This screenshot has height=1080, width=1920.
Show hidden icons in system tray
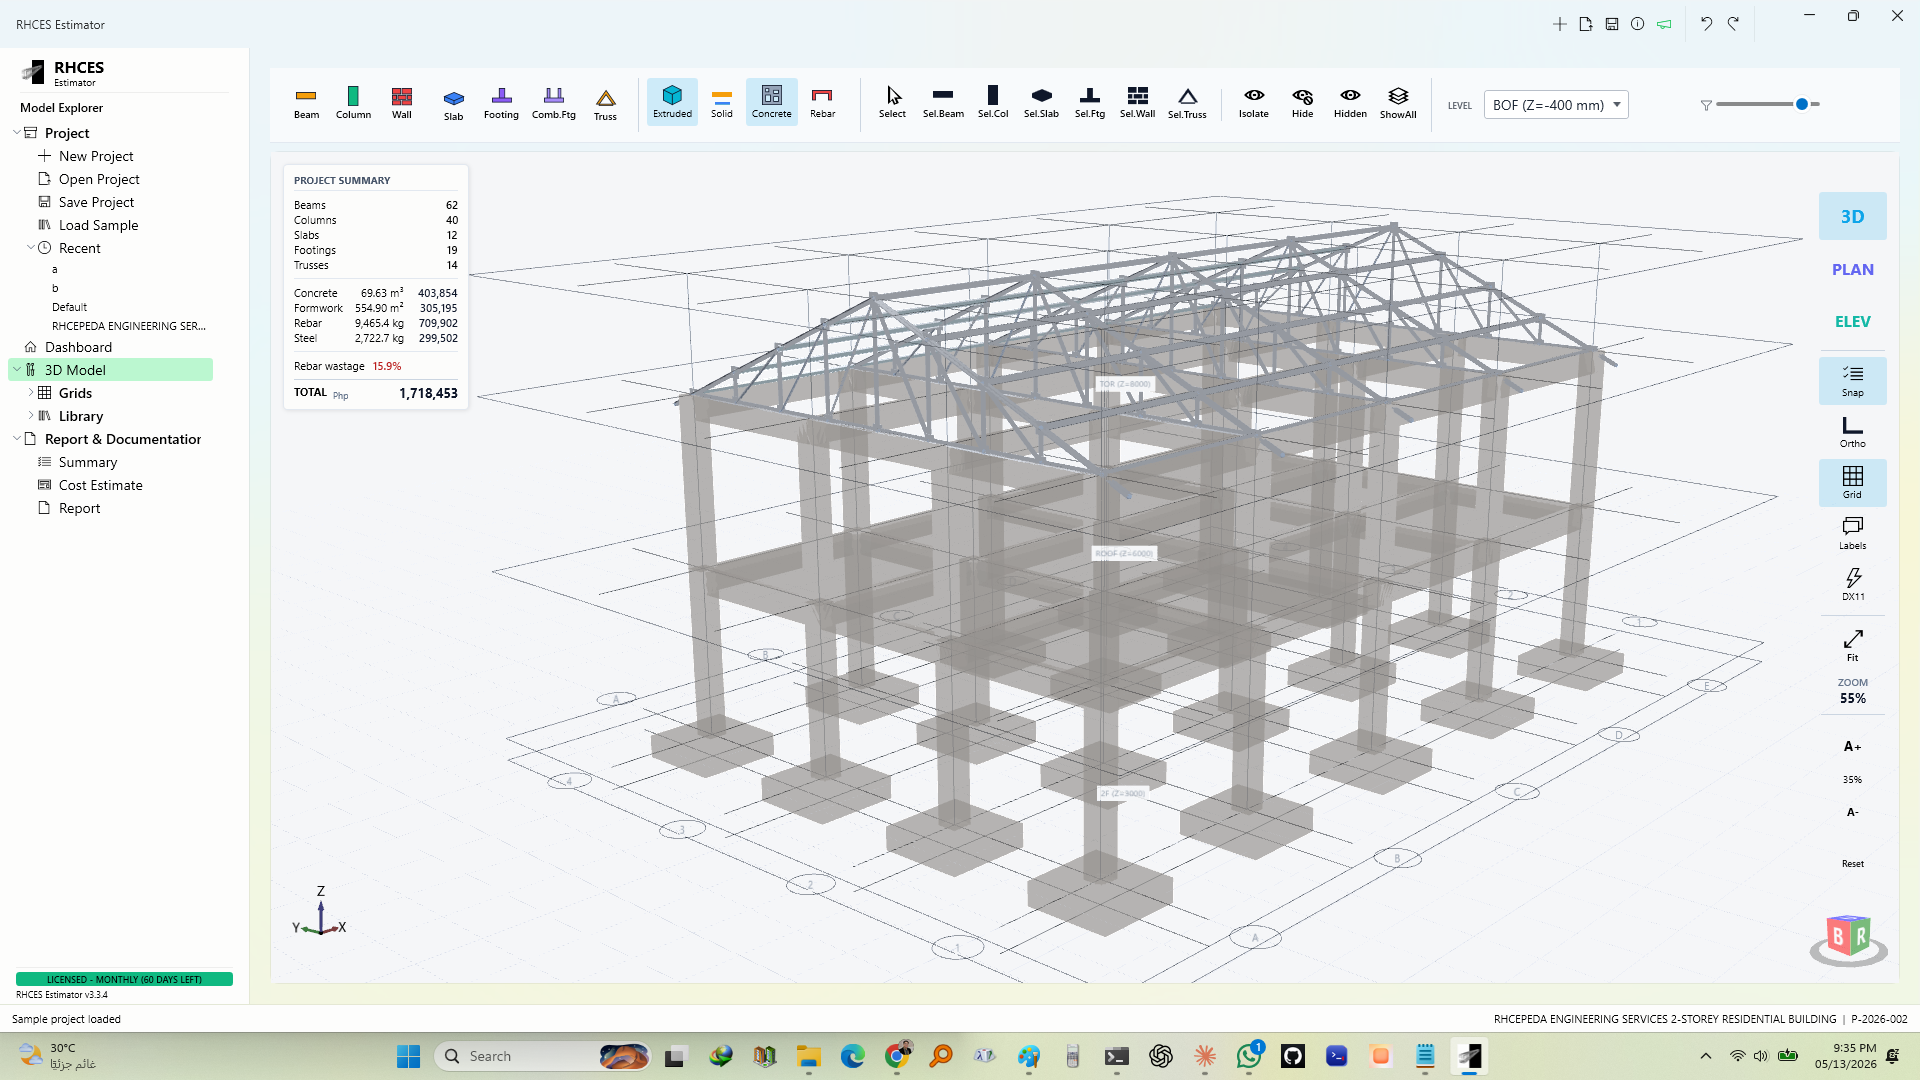pyautogui.click(x=1706, y=1056)
